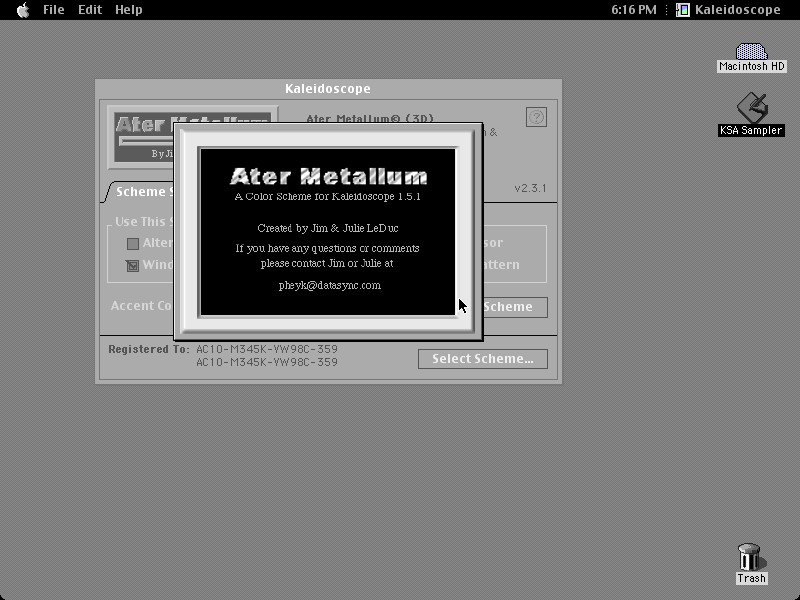The height and width of the screenshot is (600, 800).
Task: Click the menu bar clock
Action: (634, 10)
